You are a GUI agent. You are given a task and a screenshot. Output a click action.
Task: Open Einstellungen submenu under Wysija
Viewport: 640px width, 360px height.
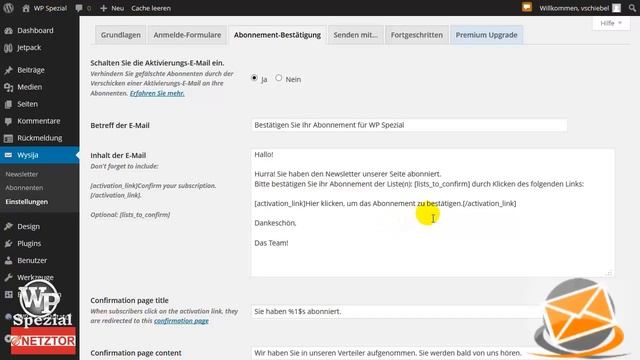[27, 202]
